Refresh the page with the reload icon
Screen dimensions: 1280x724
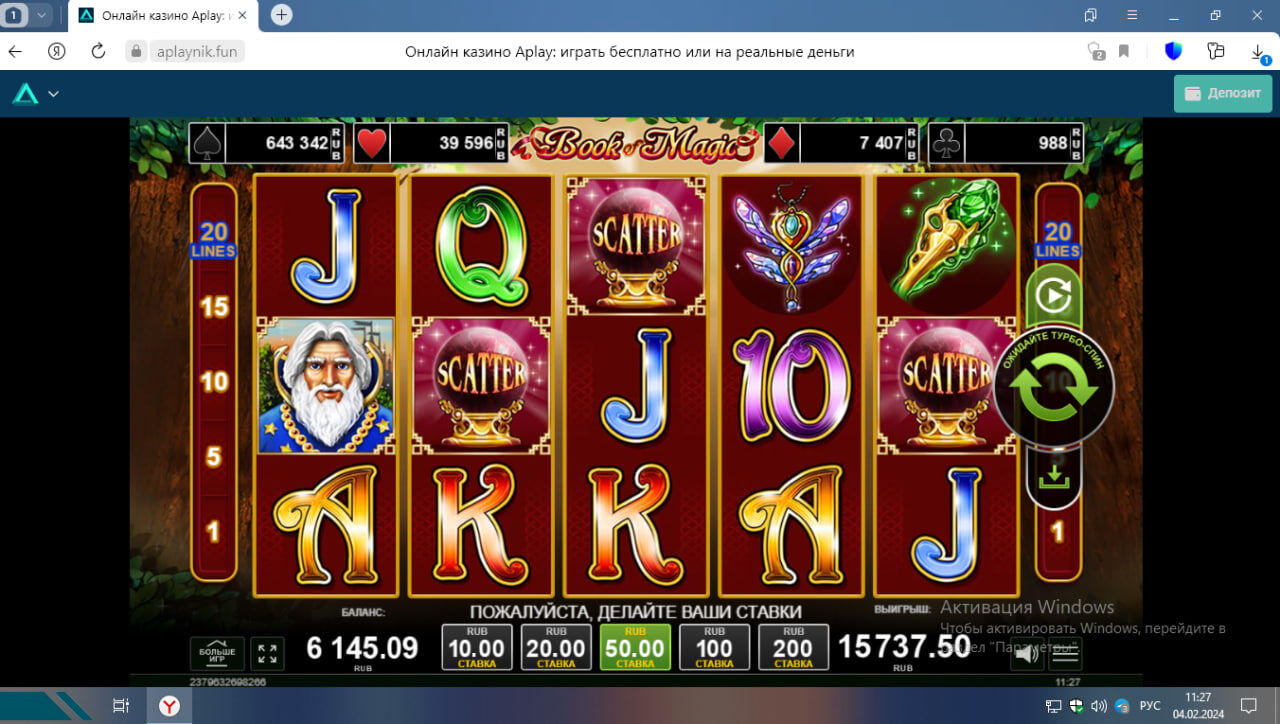[98, 51]
